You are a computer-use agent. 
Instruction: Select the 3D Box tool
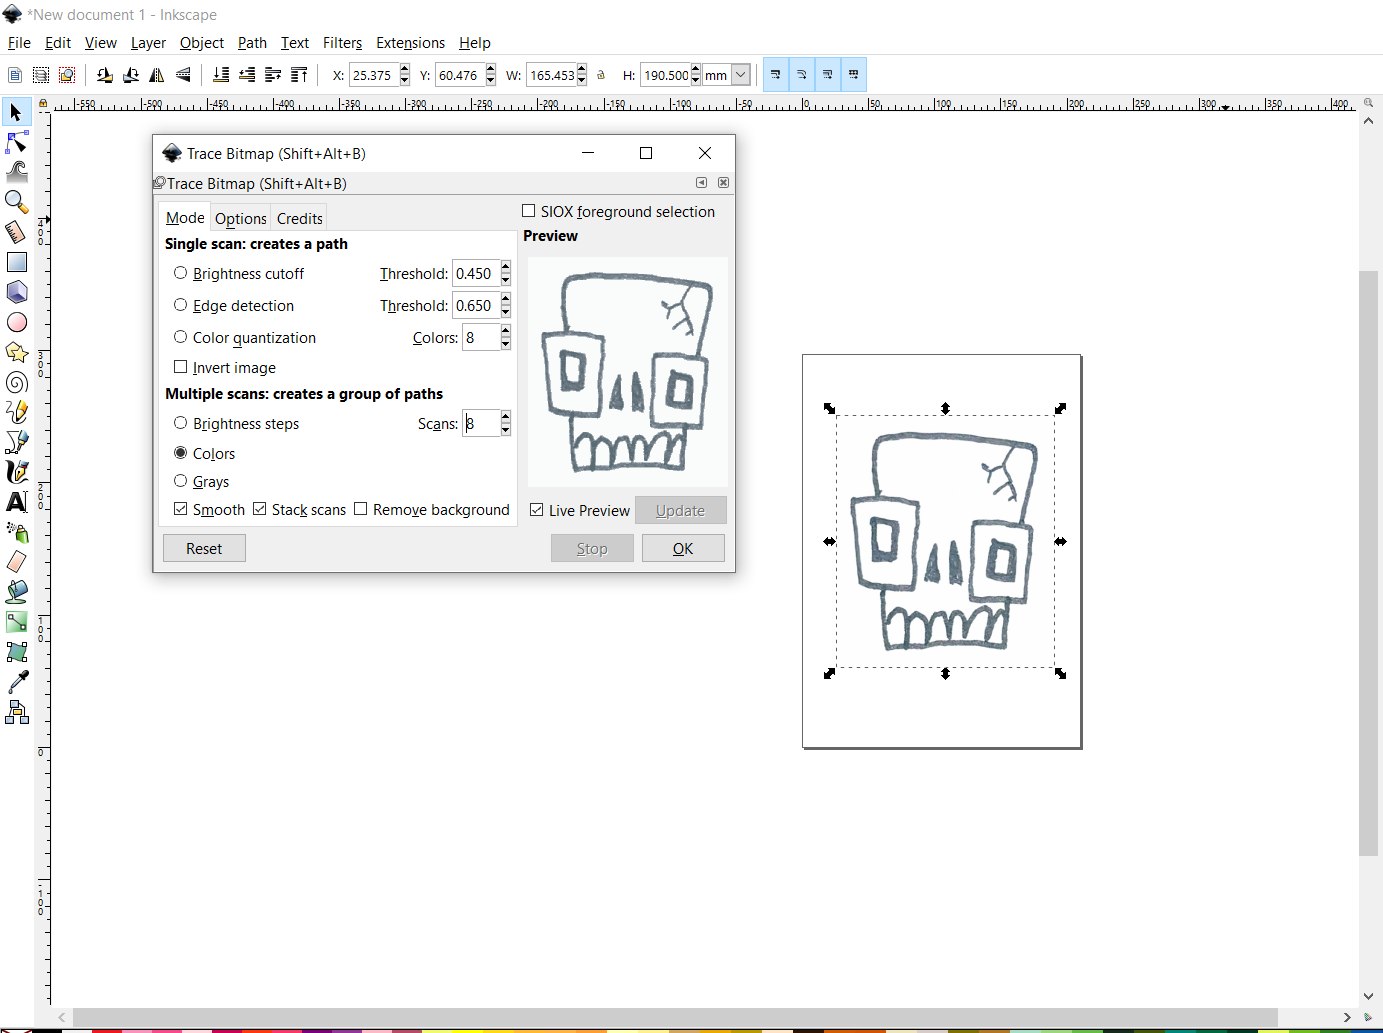pos(16,292)
